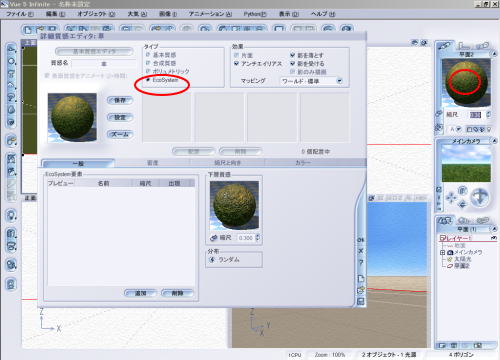Click the new material page icon
500x360 pixels.
click(361, 278)
